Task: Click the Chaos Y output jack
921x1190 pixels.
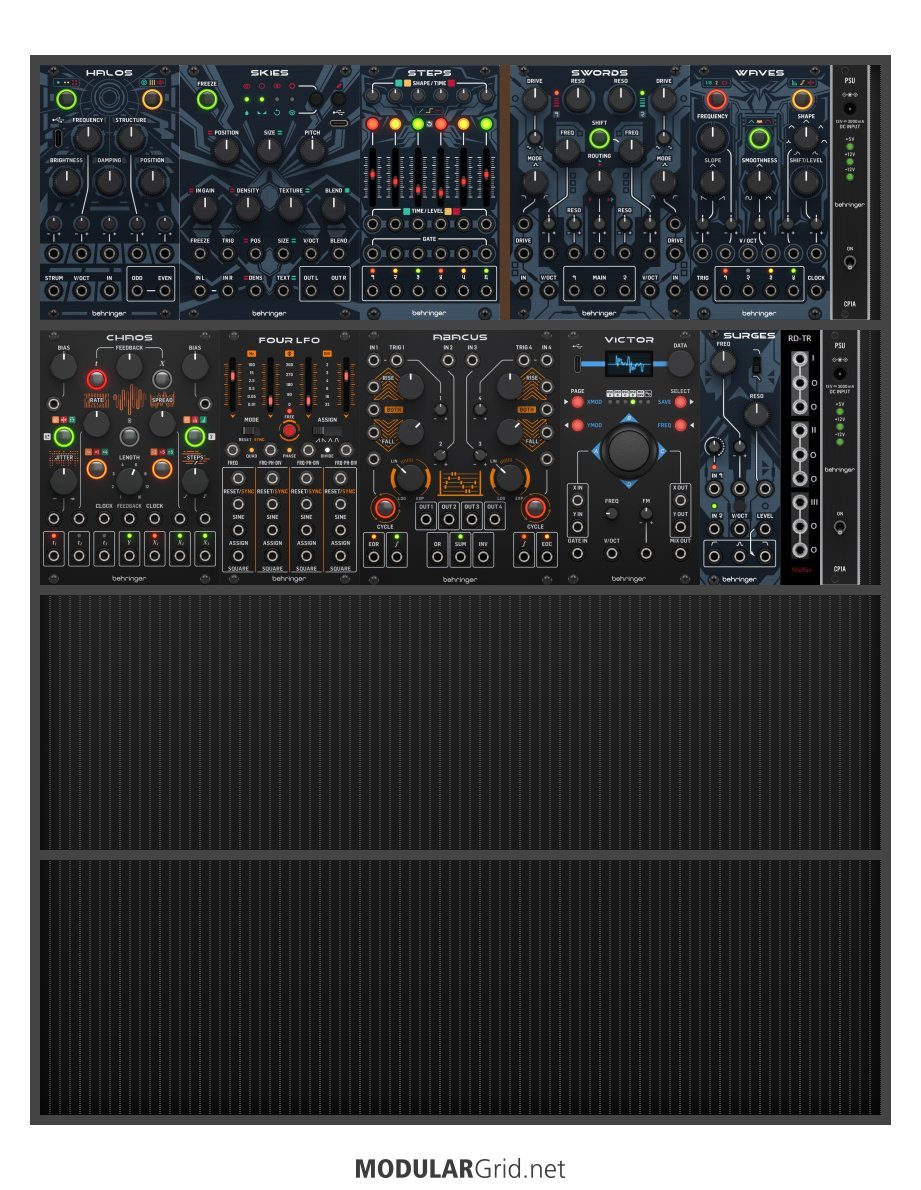Action: click(129, 556)
